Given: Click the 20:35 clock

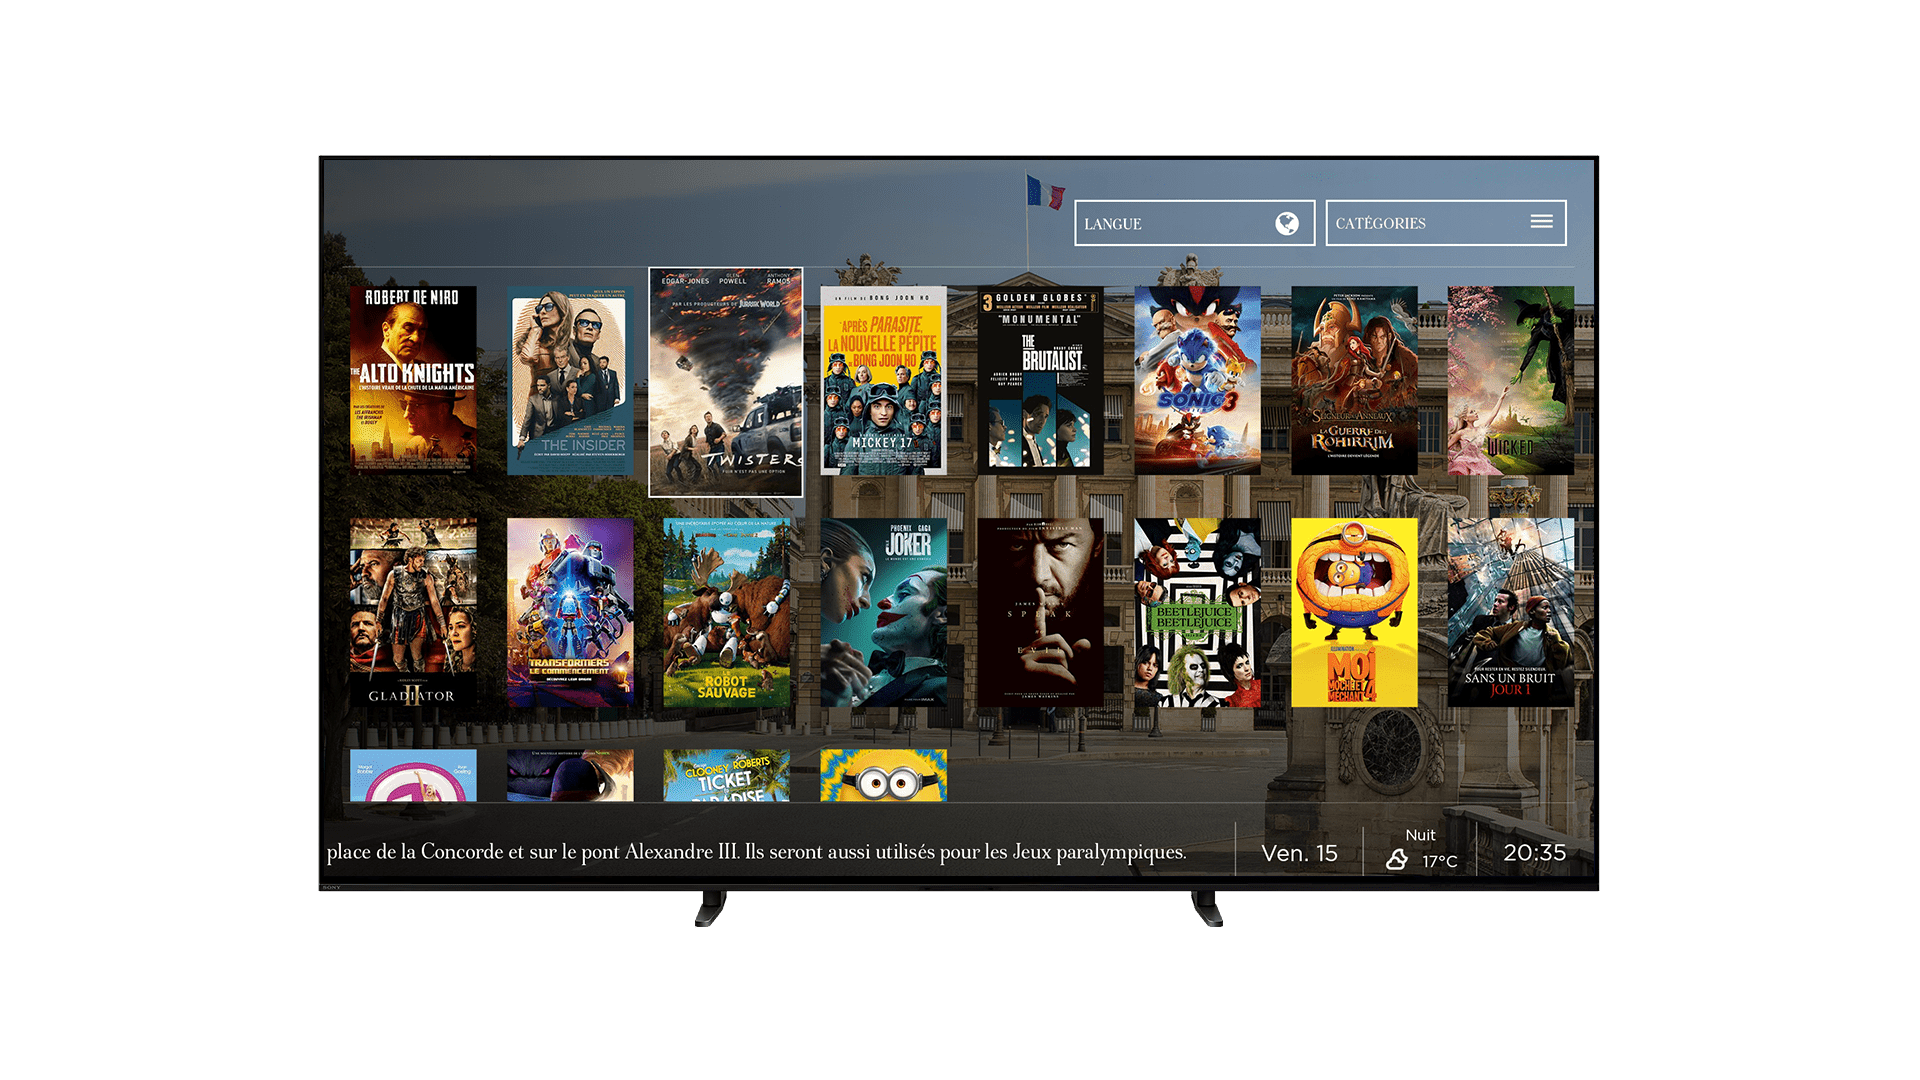Looking at the screenshot, I should click(x=1535, y=853).
